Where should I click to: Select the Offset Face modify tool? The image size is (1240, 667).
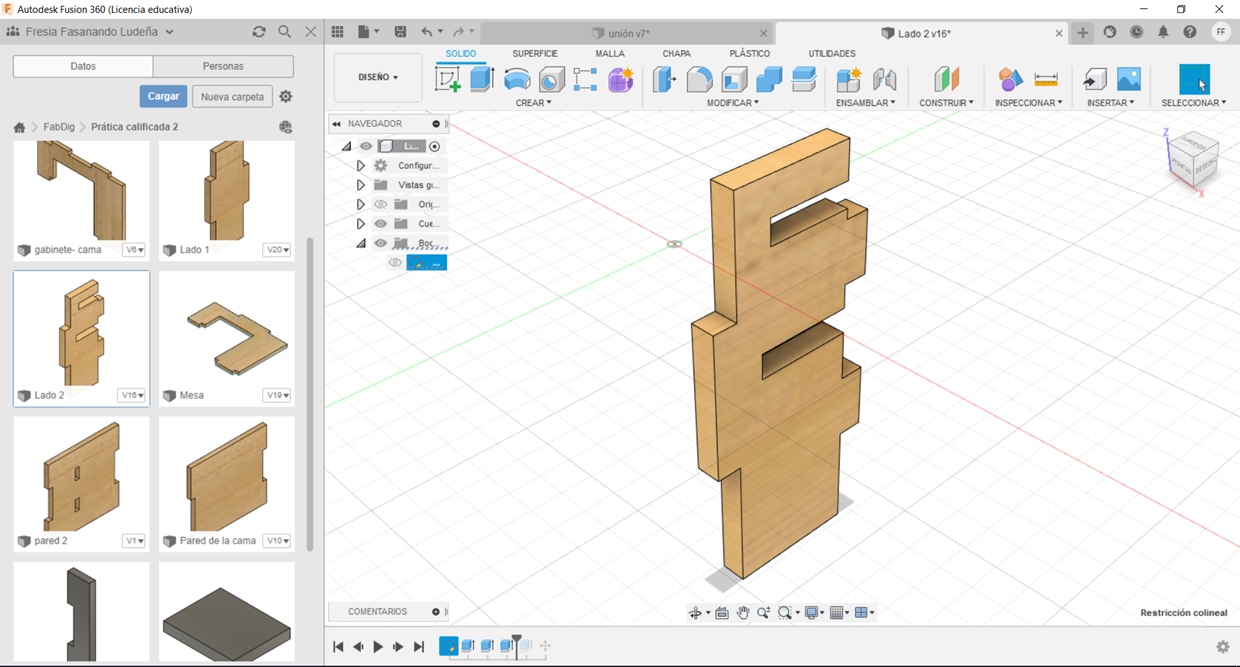point(804,79)
